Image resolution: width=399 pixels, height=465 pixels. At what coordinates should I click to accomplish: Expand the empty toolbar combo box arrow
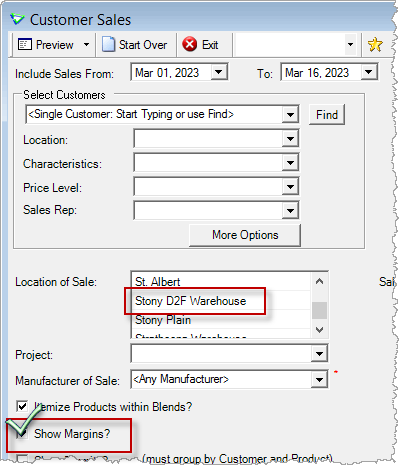click(x=350, y=44)
